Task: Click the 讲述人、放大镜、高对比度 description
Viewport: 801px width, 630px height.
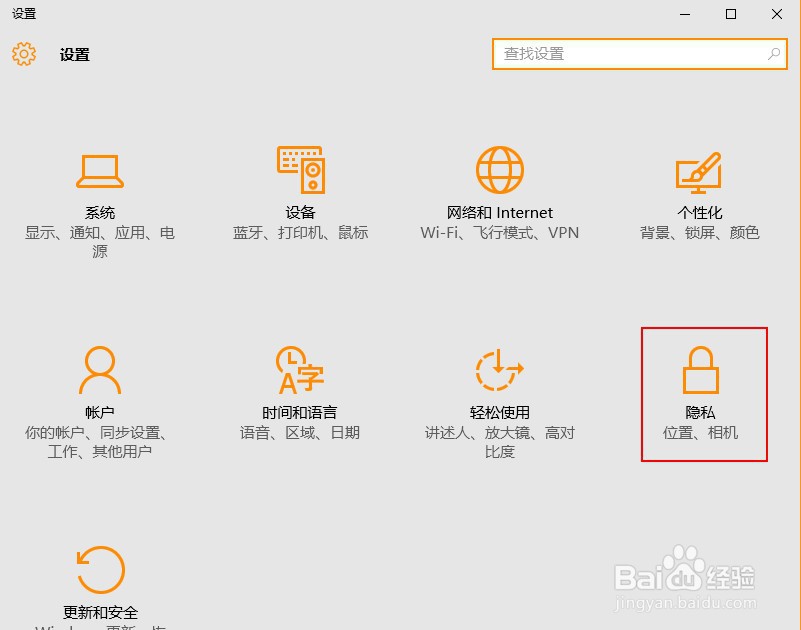Action: click(x=500, y=442)
